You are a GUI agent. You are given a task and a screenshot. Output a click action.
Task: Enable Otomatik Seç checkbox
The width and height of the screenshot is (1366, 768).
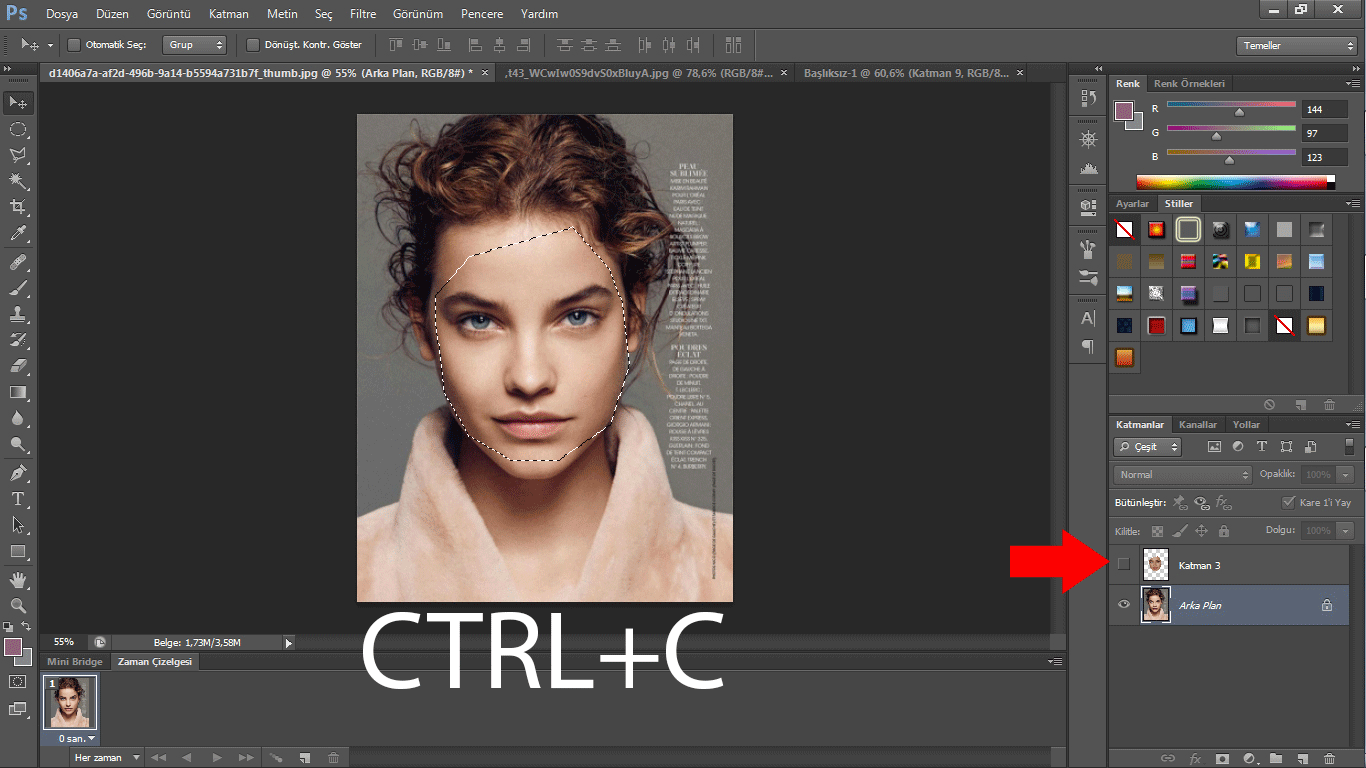74,45
